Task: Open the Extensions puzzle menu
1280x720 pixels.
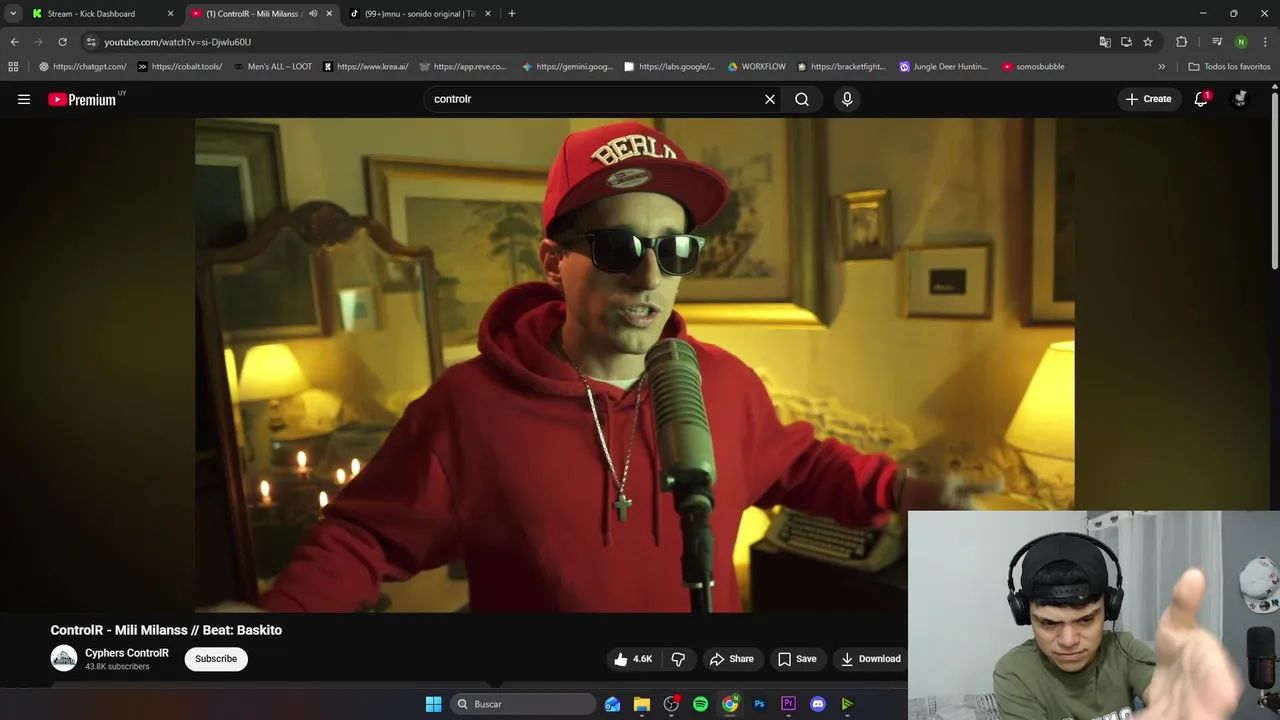Action: pyautogui.click(x=1182, y=42)
